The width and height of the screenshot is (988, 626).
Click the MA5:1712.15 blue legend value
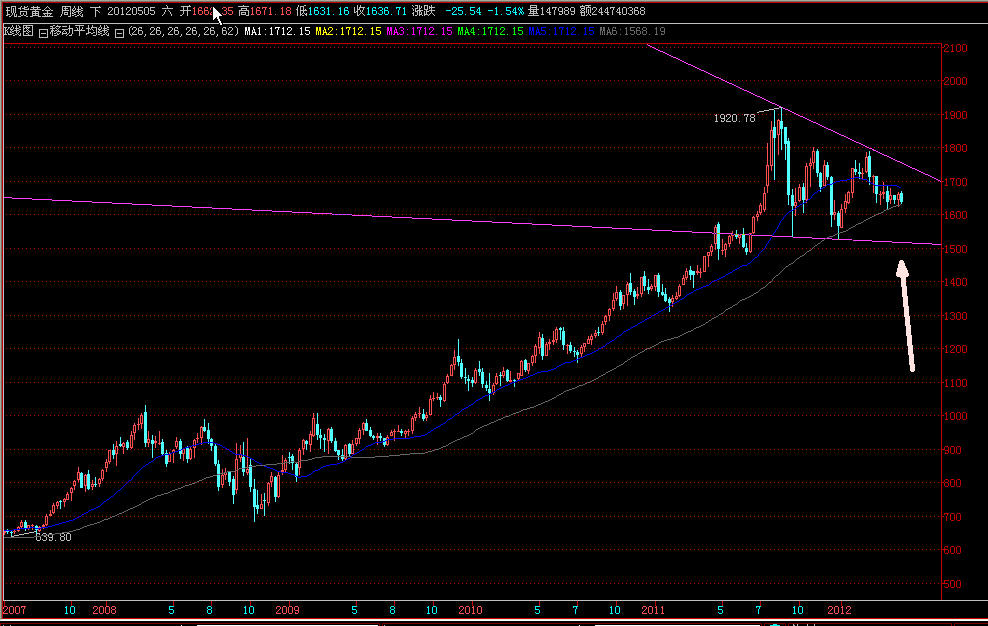561,32
